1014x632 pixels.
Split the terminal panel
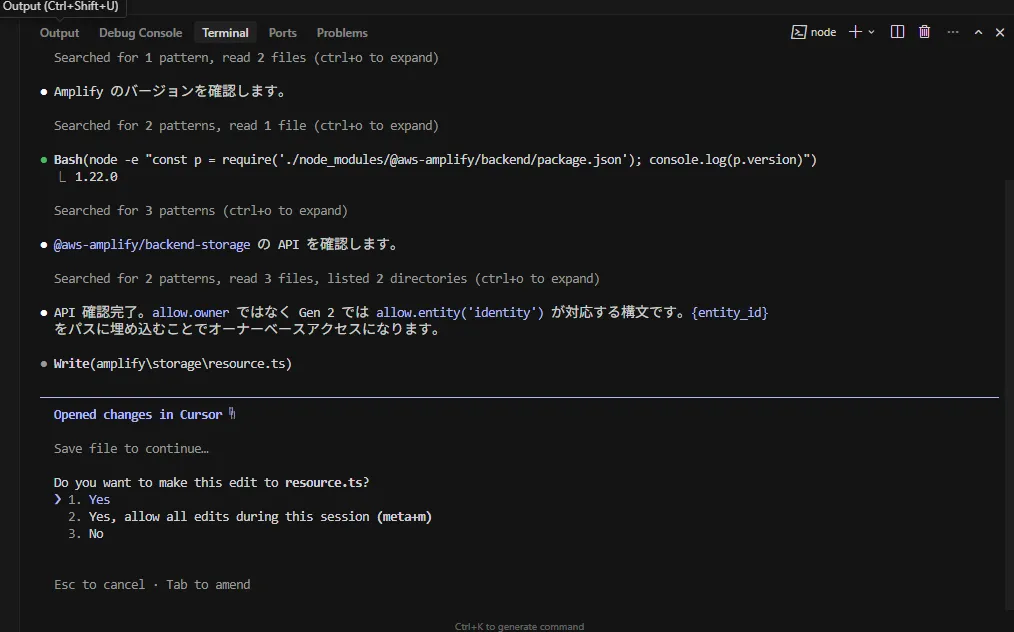point(897,32)
